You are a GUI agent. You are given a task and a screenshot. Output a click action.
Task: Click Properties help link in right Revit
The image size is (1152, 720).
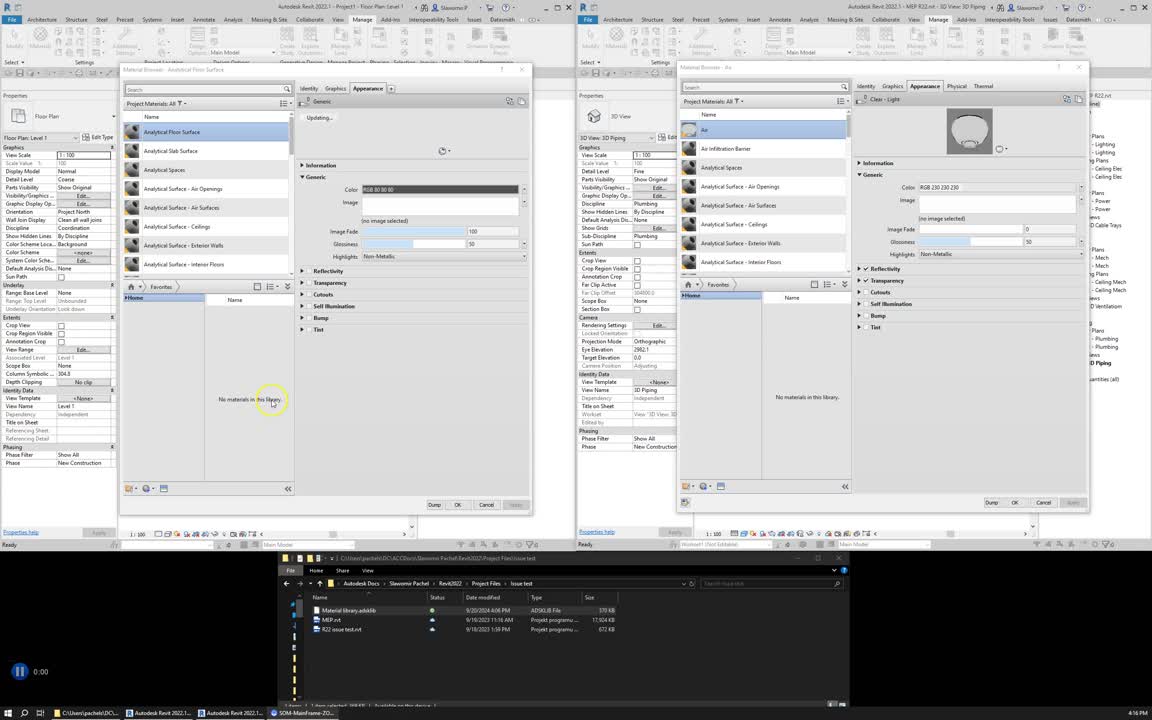point(597,532)
